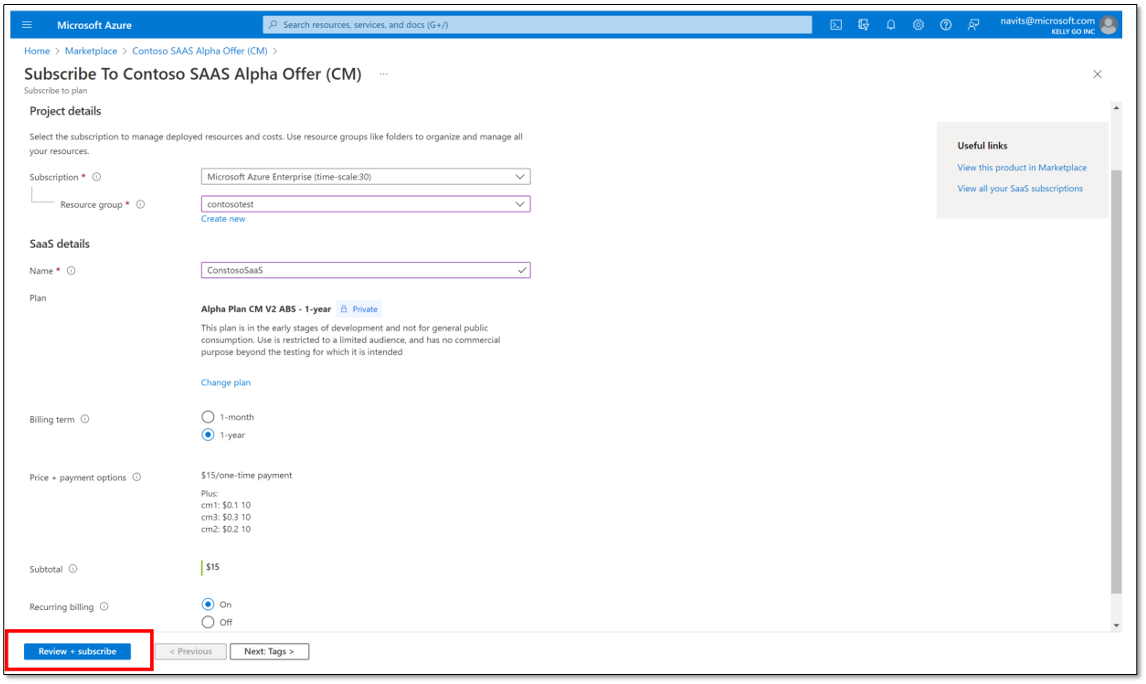Click the Review + subscribe button
This screenshot has width=1146, height=684.
pyautogui.click(x=75, y=651)
